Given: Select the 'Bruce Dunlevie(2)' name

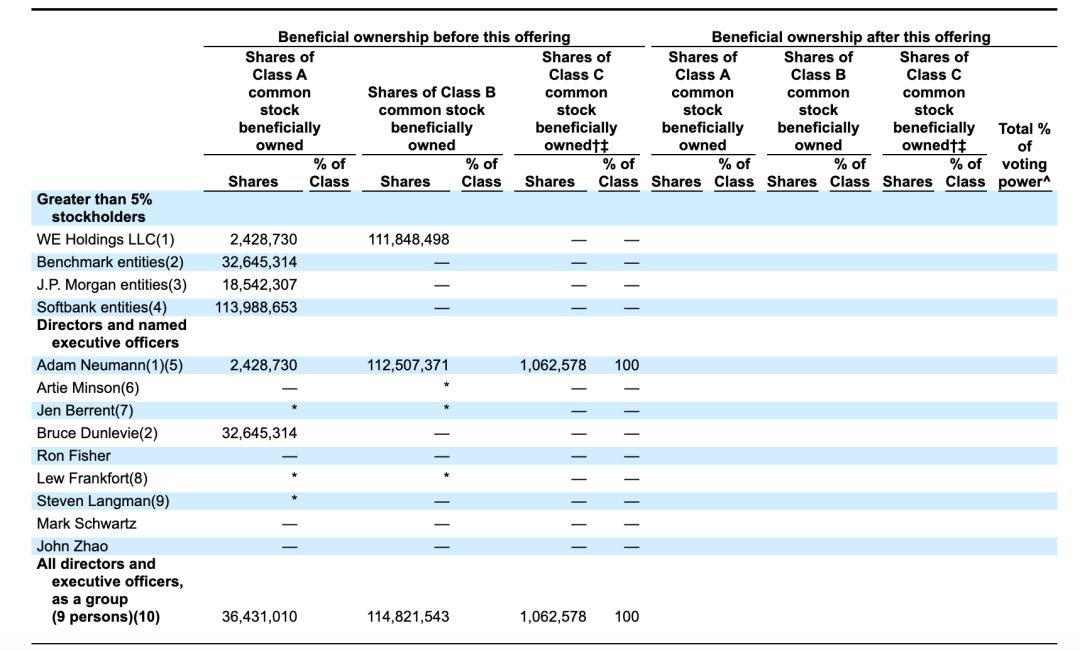Looking at the screenshot, I should (x=97, y=434).
